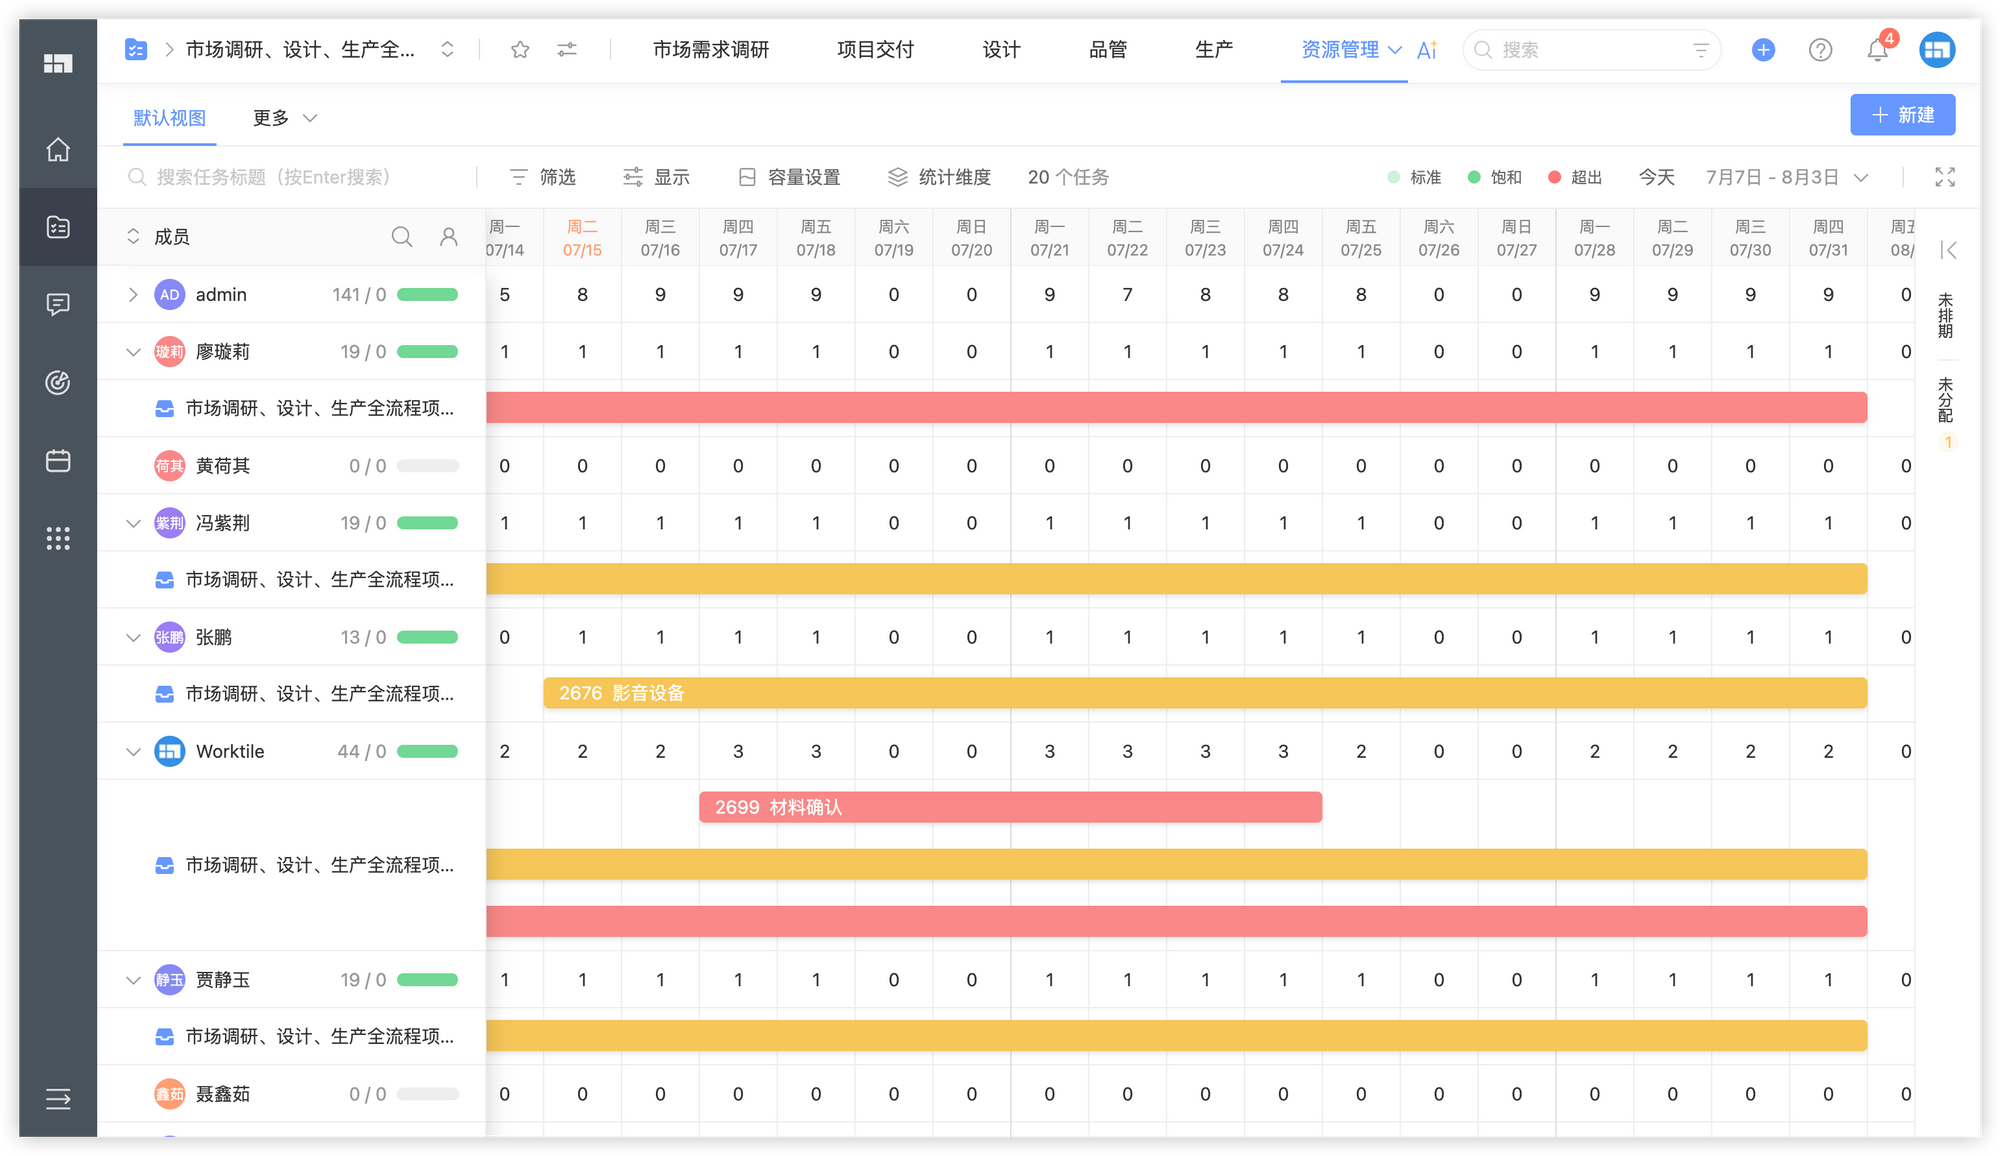Click the 2699 材料确认 task bar
The image size is (2000, 1156).
(x=1010, y=807)
